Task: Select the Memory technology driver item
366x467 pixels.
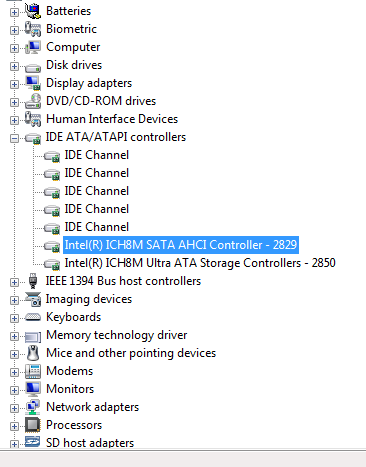Action: pos(117,335)
